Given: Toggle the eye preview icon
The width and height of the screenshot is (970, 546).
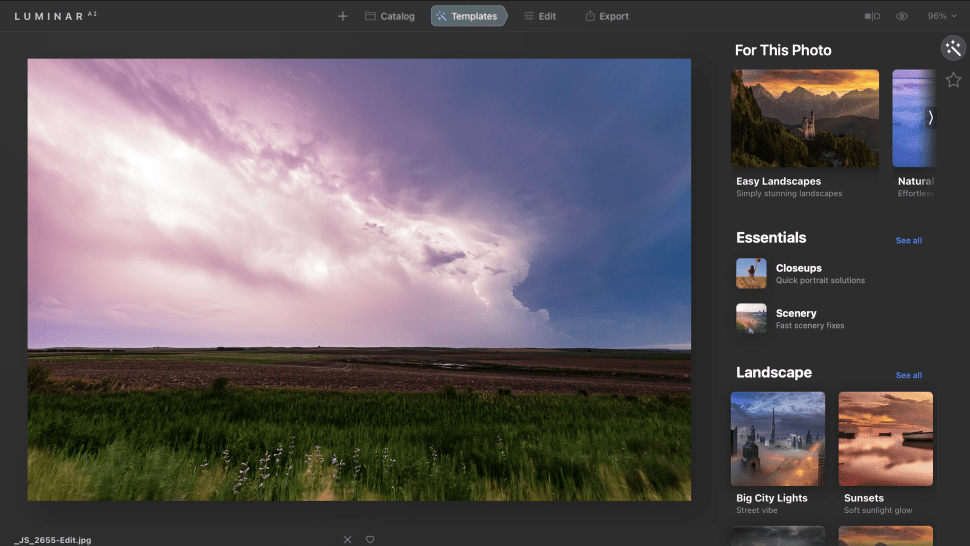Looking at the screenshot, I should click(x=902, y=16).
